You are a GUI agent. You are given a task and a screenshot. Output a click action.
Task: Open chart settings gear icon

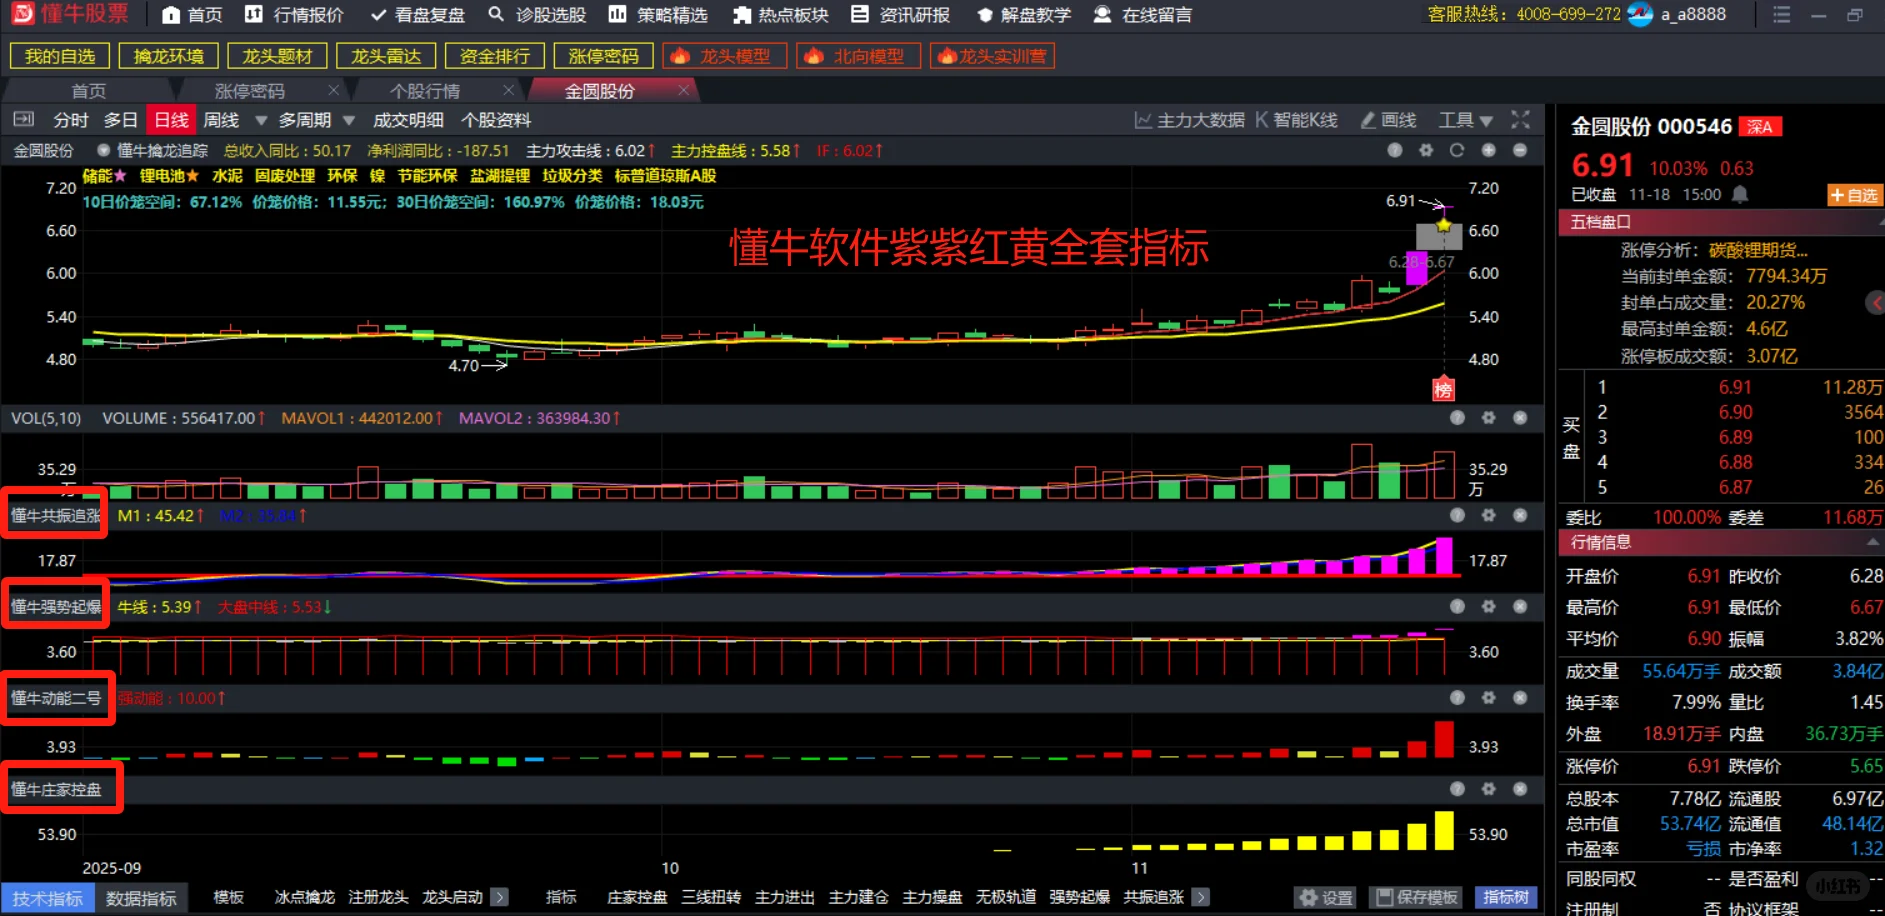[x=1428, y=150]
